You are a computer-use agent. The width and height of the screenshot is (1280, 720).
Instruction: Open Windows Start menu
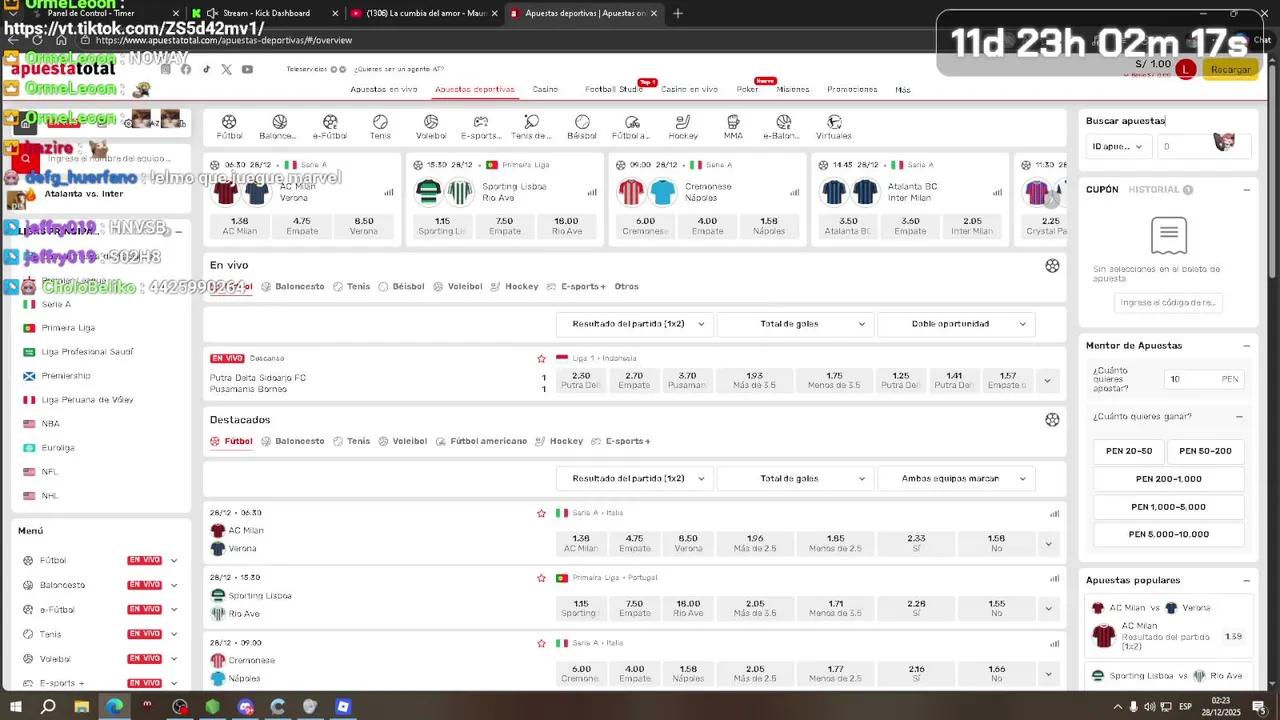pyautogui.click(x=17, y=706)
